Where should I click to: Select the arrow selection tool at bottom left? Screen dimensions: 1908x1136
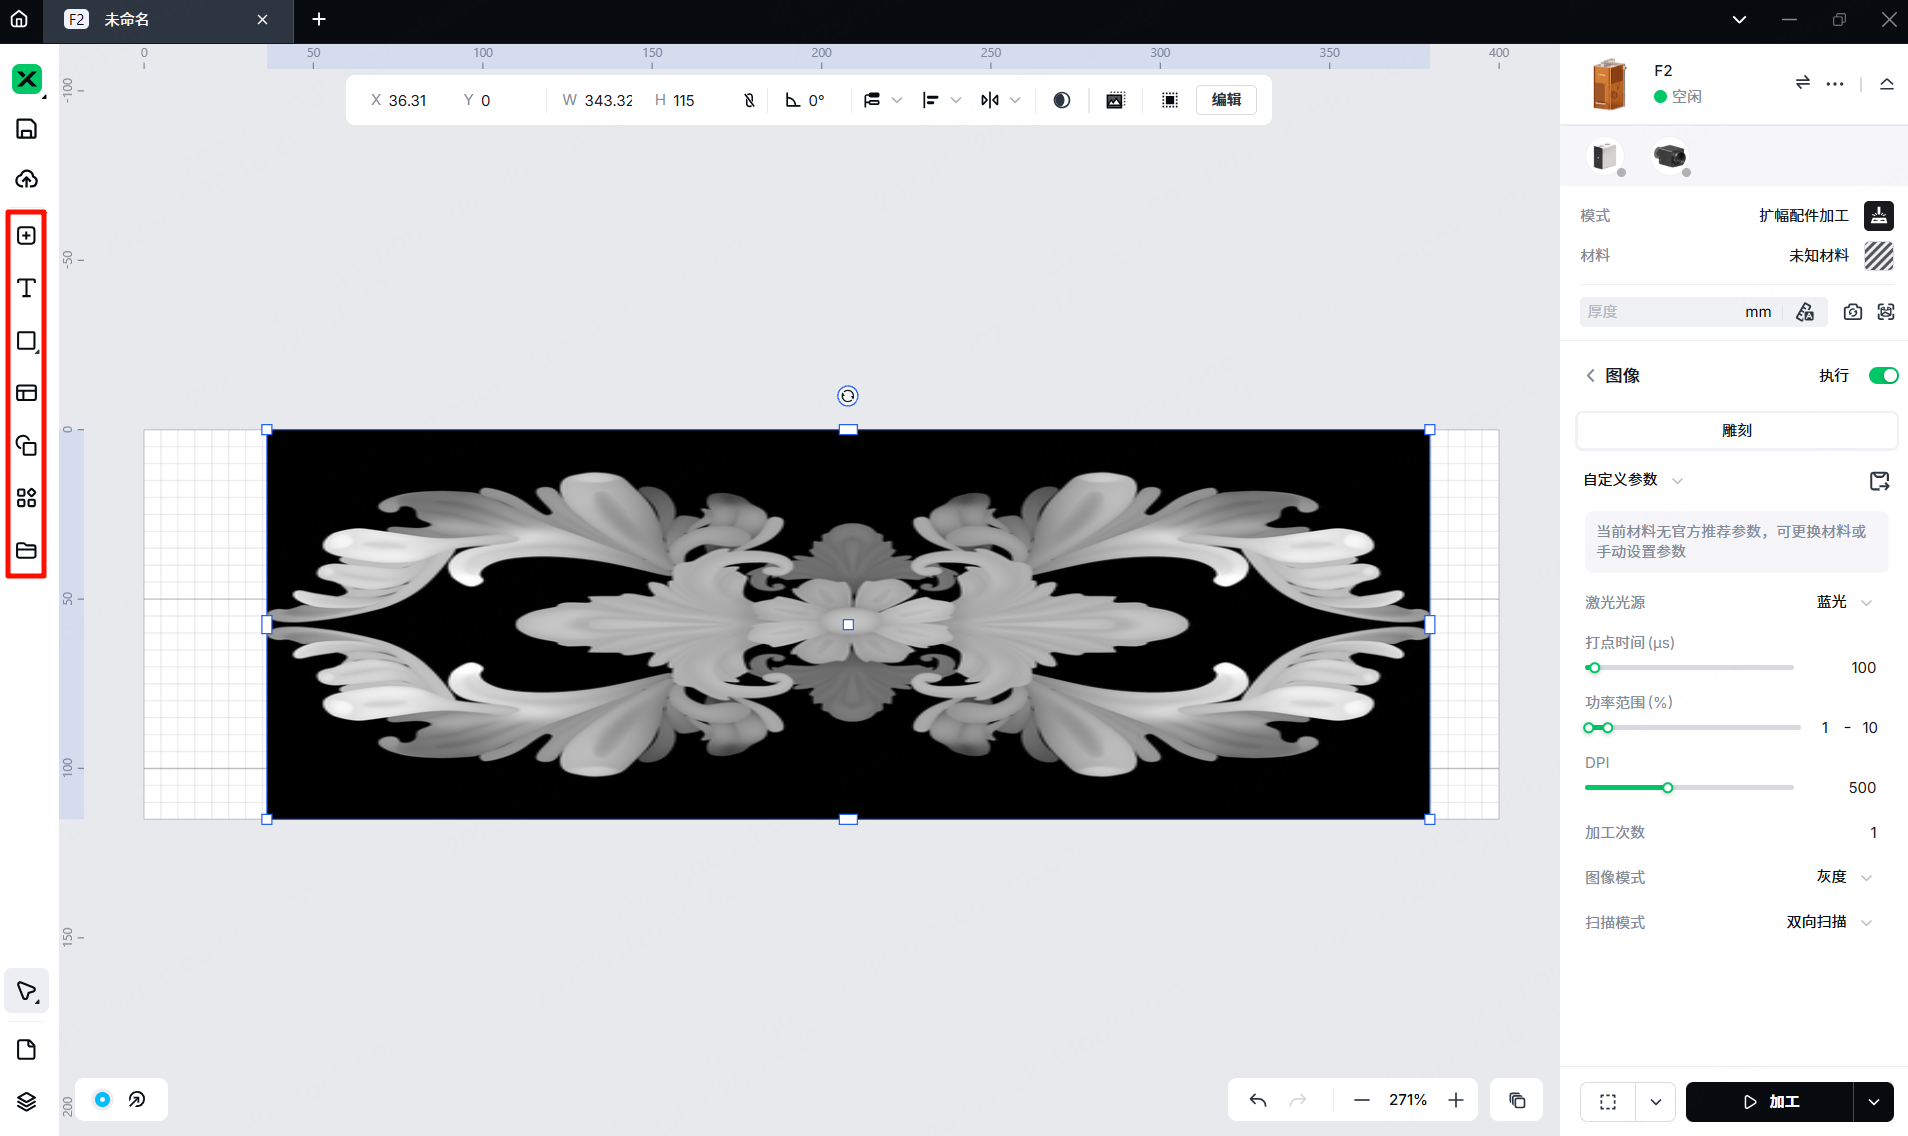26,990
